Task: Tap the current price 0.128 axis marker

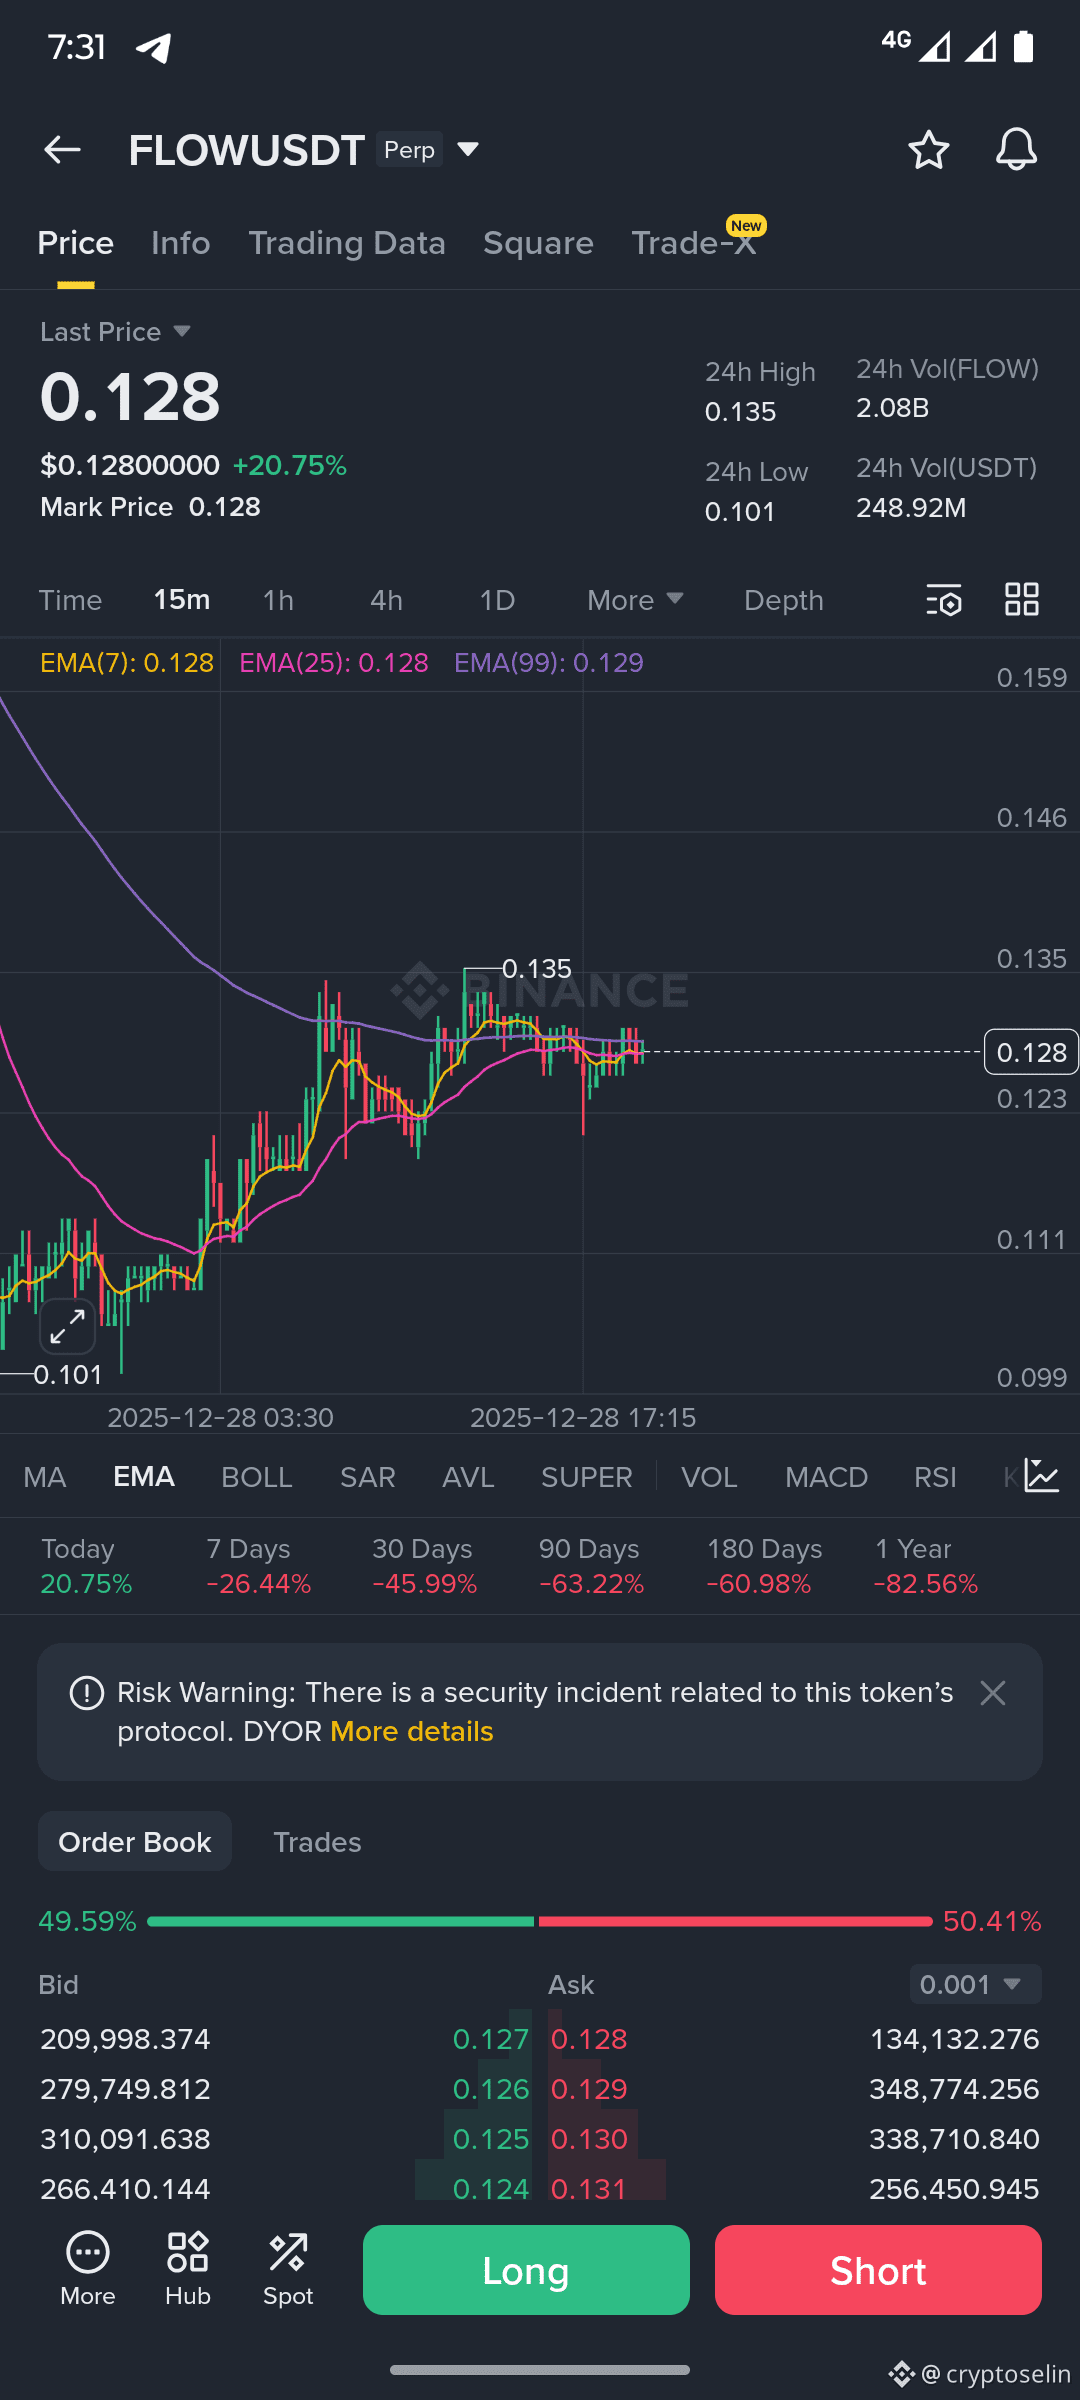Action: (x=1031, y=1052)
